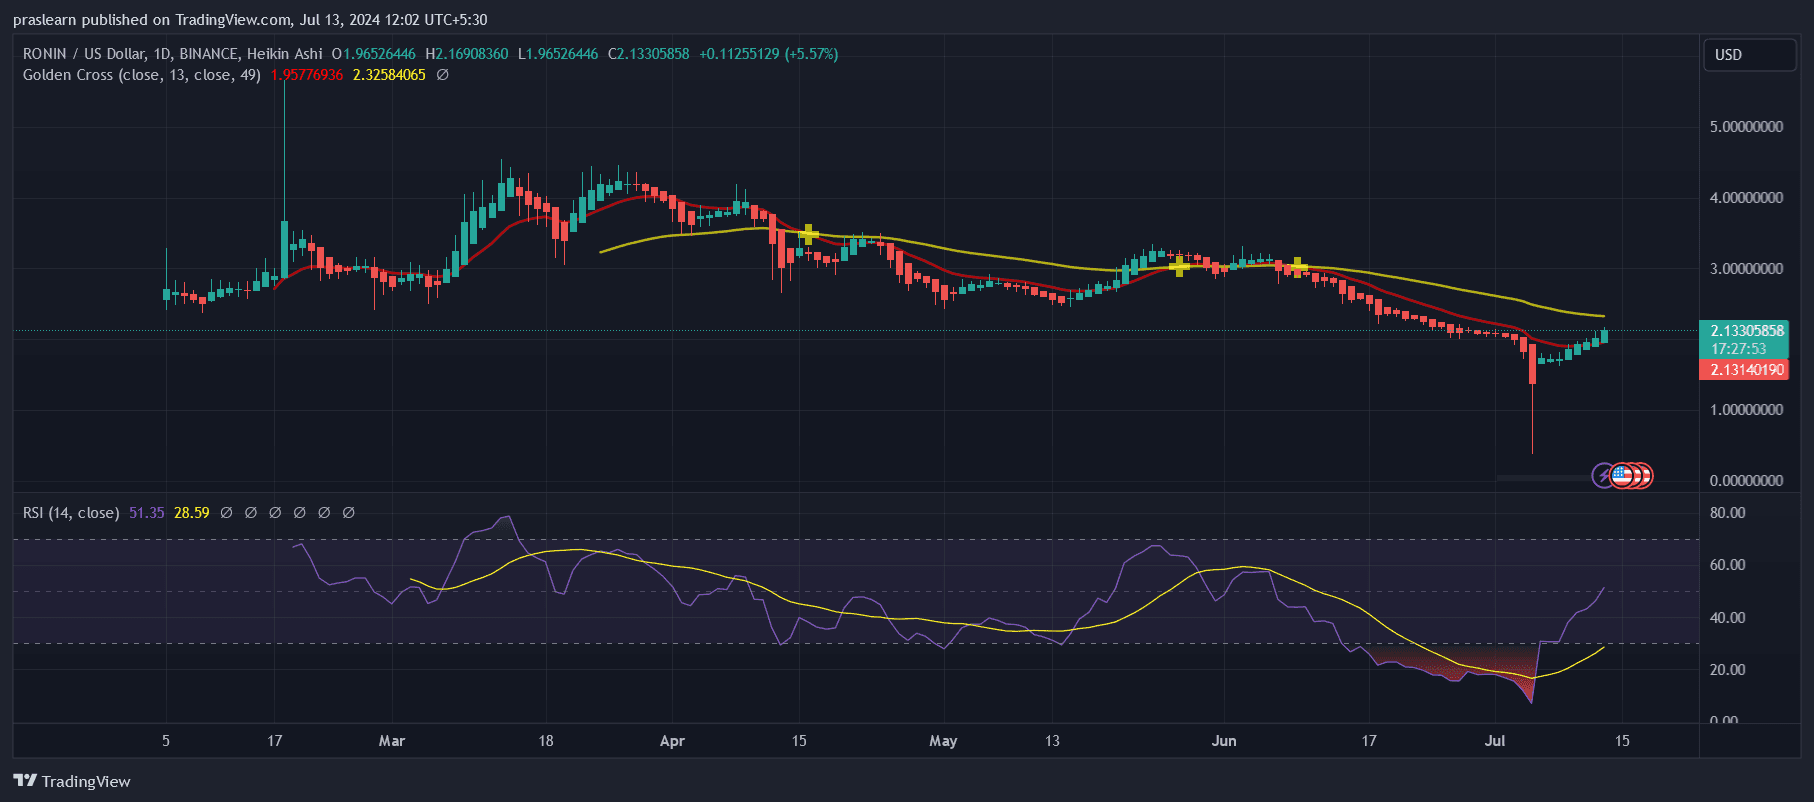Screen dimensions: 1814x802
Task: Click the RSI value 51.35
Action: (146, 513)
